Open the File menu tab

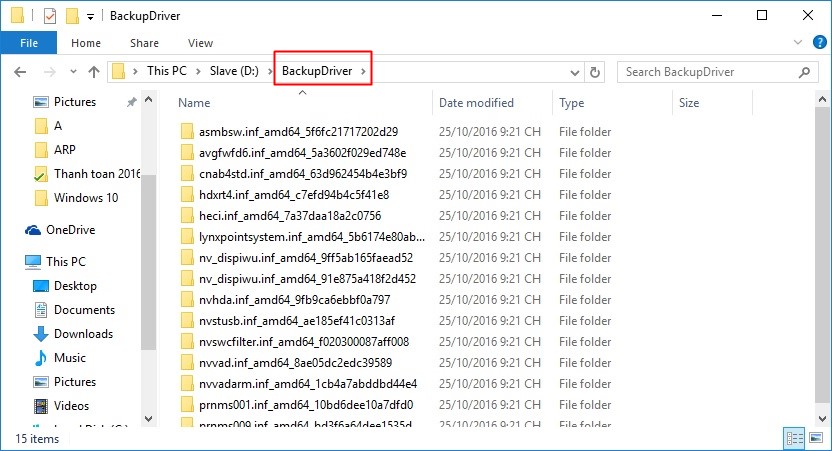point(29,43)
